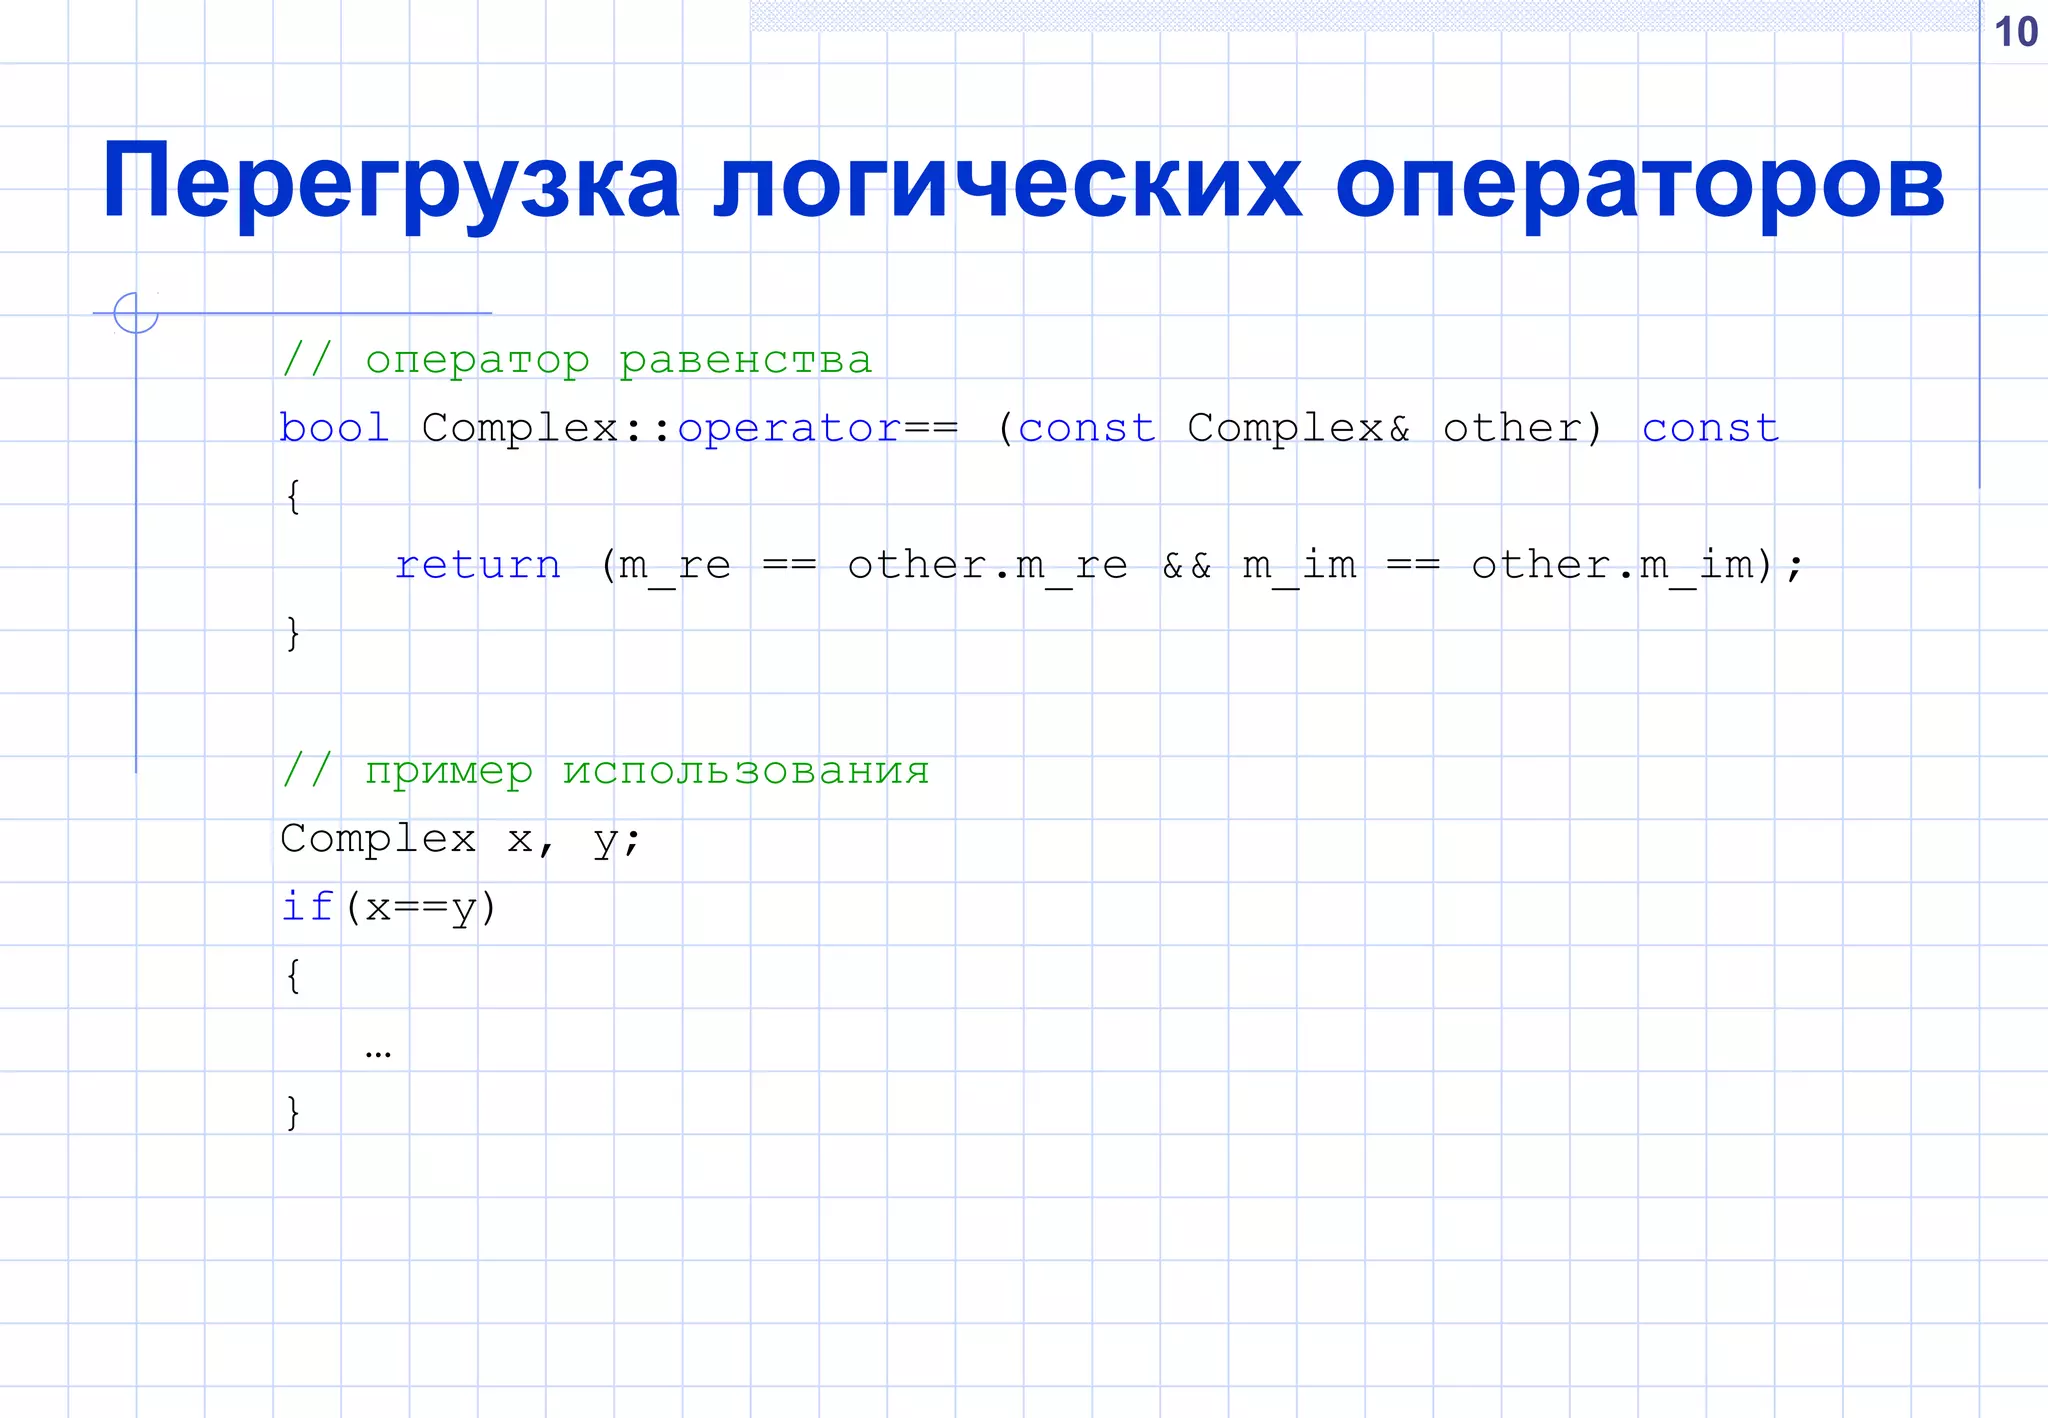Click the closing brace after the return statement
This screenshot has height=1418, width=2048.
(x=293, y=634)
